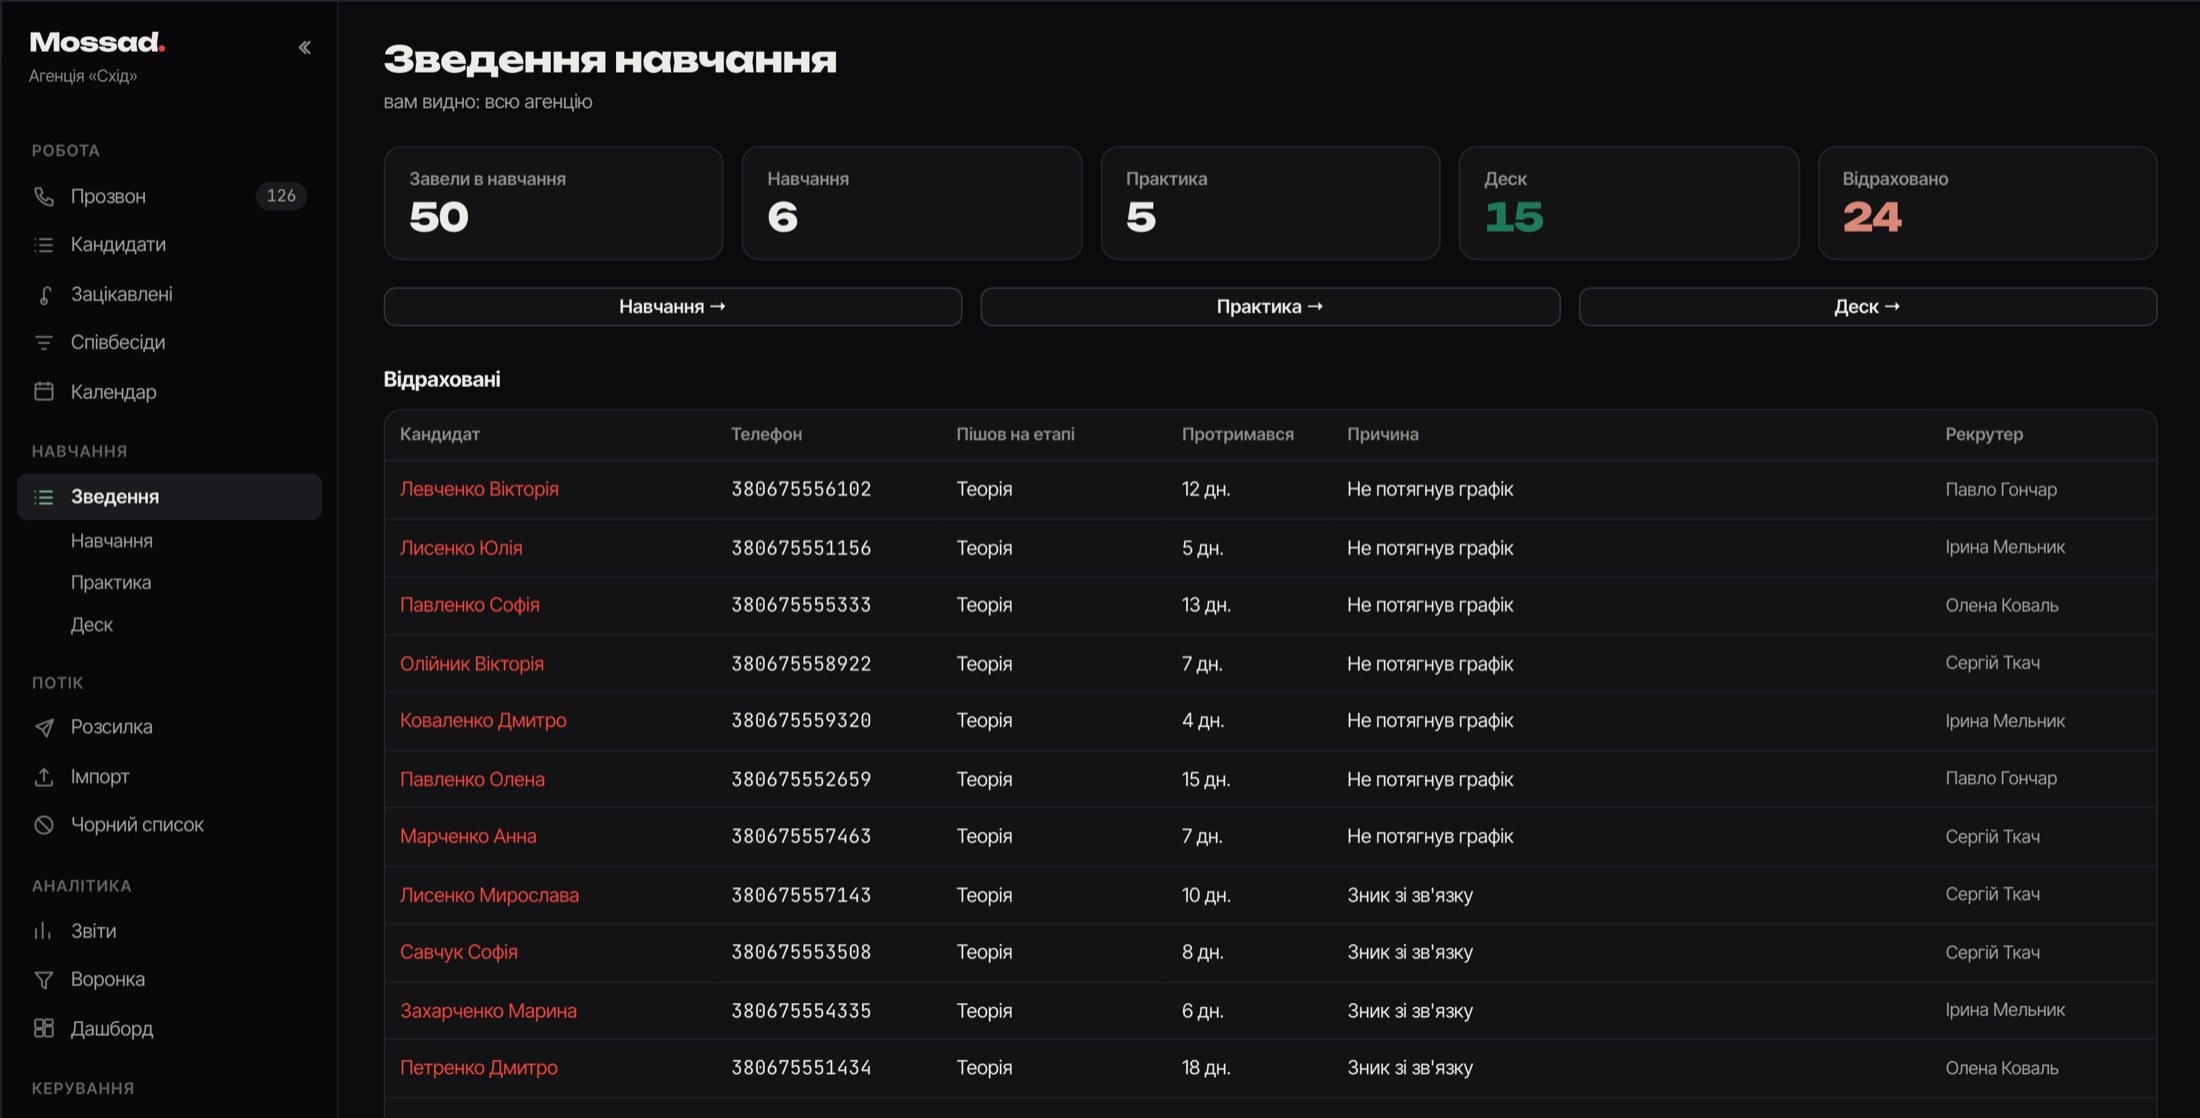Click Зник зі зв'язку in Савчук Софія row
This screenshot has width=2200, height=1118.
pyautogui.click(x=1410, y=952)
